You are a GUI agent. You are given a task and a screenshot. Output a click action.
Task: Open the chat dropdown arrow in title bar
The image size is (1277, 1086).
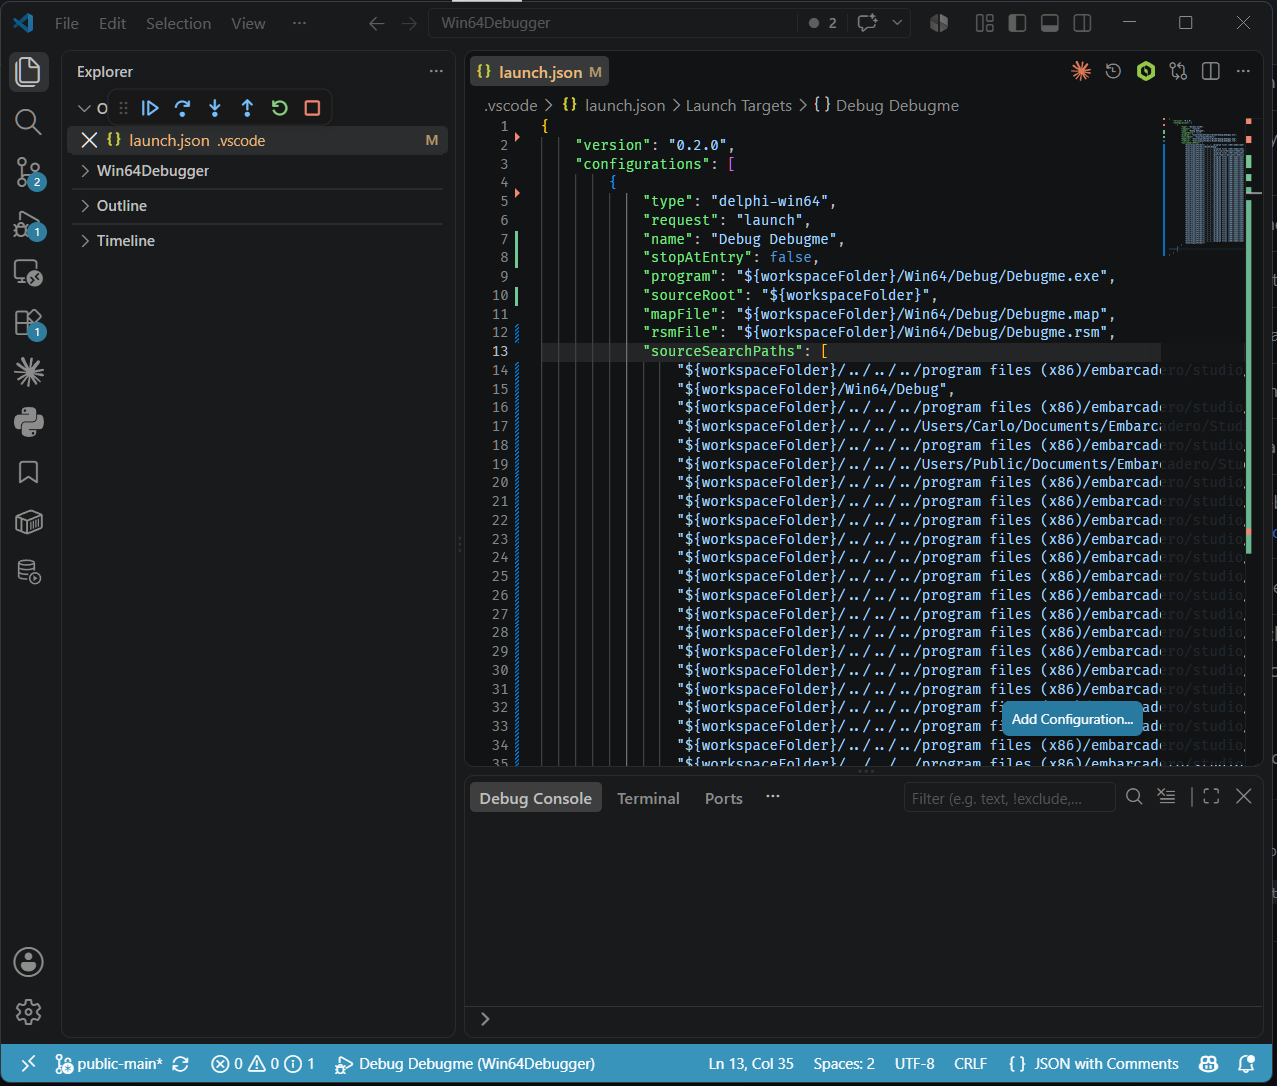(897, 23)
